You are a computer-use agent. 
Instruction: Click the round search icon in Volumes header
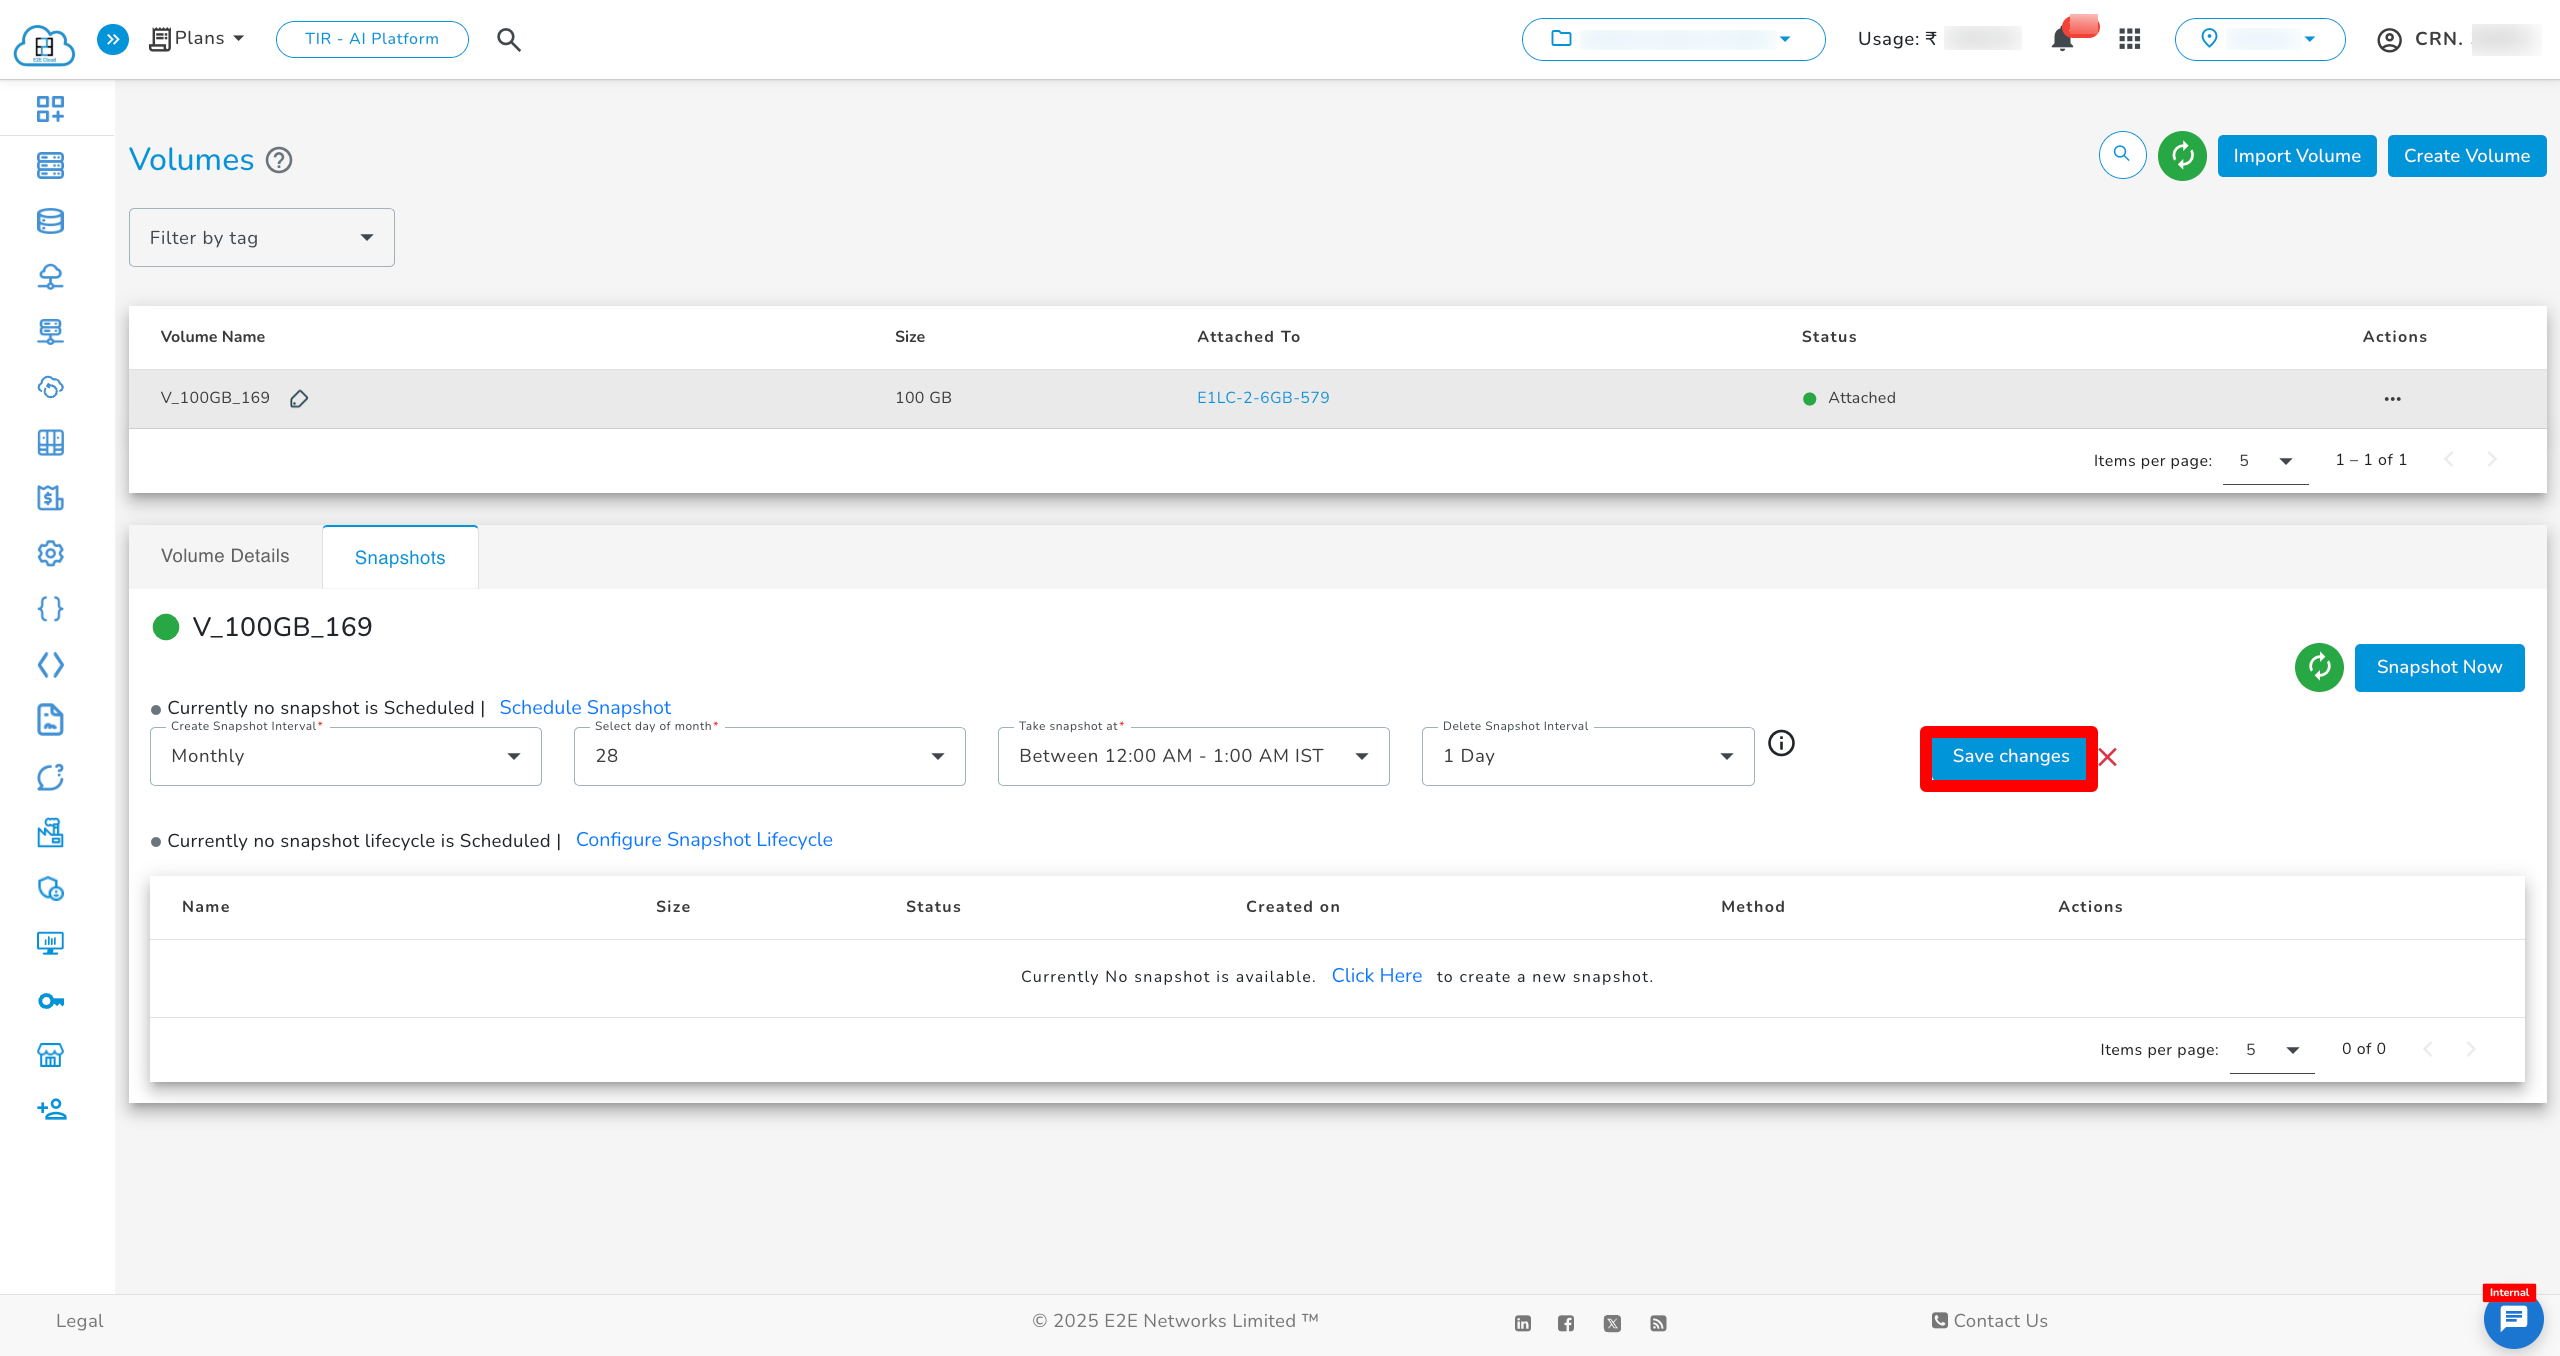(x=2122, y=156)
